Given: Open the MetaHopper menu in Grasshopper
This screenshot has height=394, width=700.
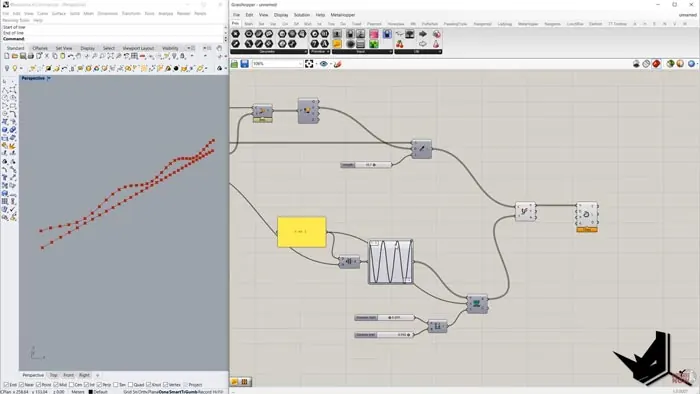Looking at the screenshot, I should click(x=343, y=15).
